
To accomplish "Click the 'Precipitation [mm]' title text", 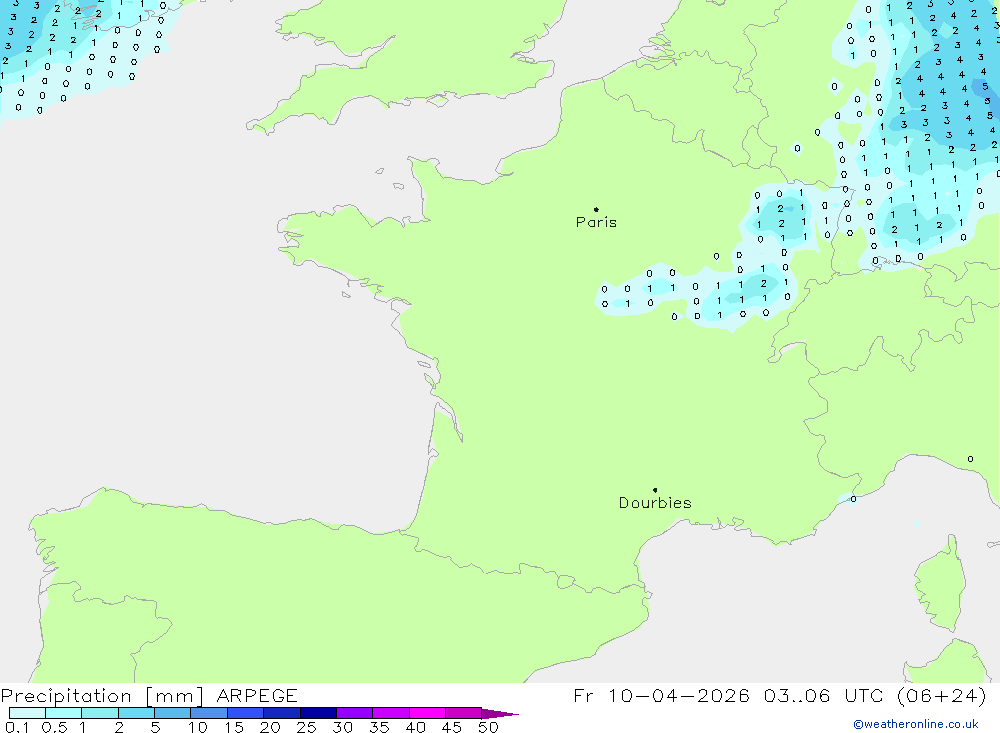I will (x=102, y=696).
